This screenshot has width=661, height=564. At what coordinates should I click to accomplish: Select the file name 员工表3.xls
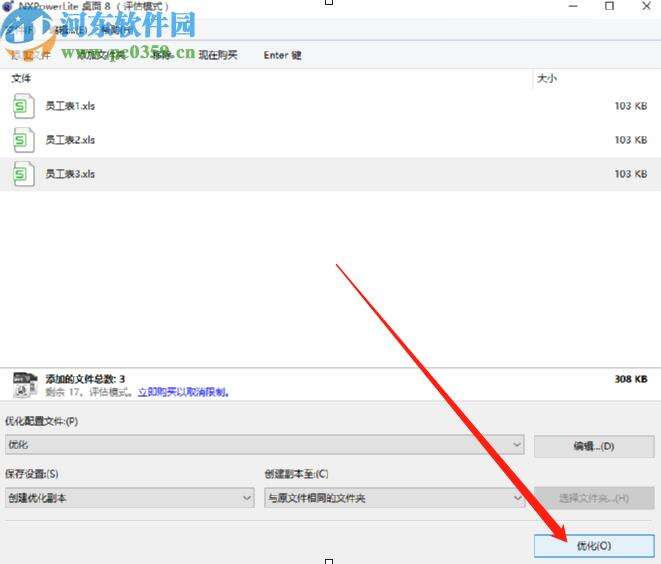click(70, 174)
